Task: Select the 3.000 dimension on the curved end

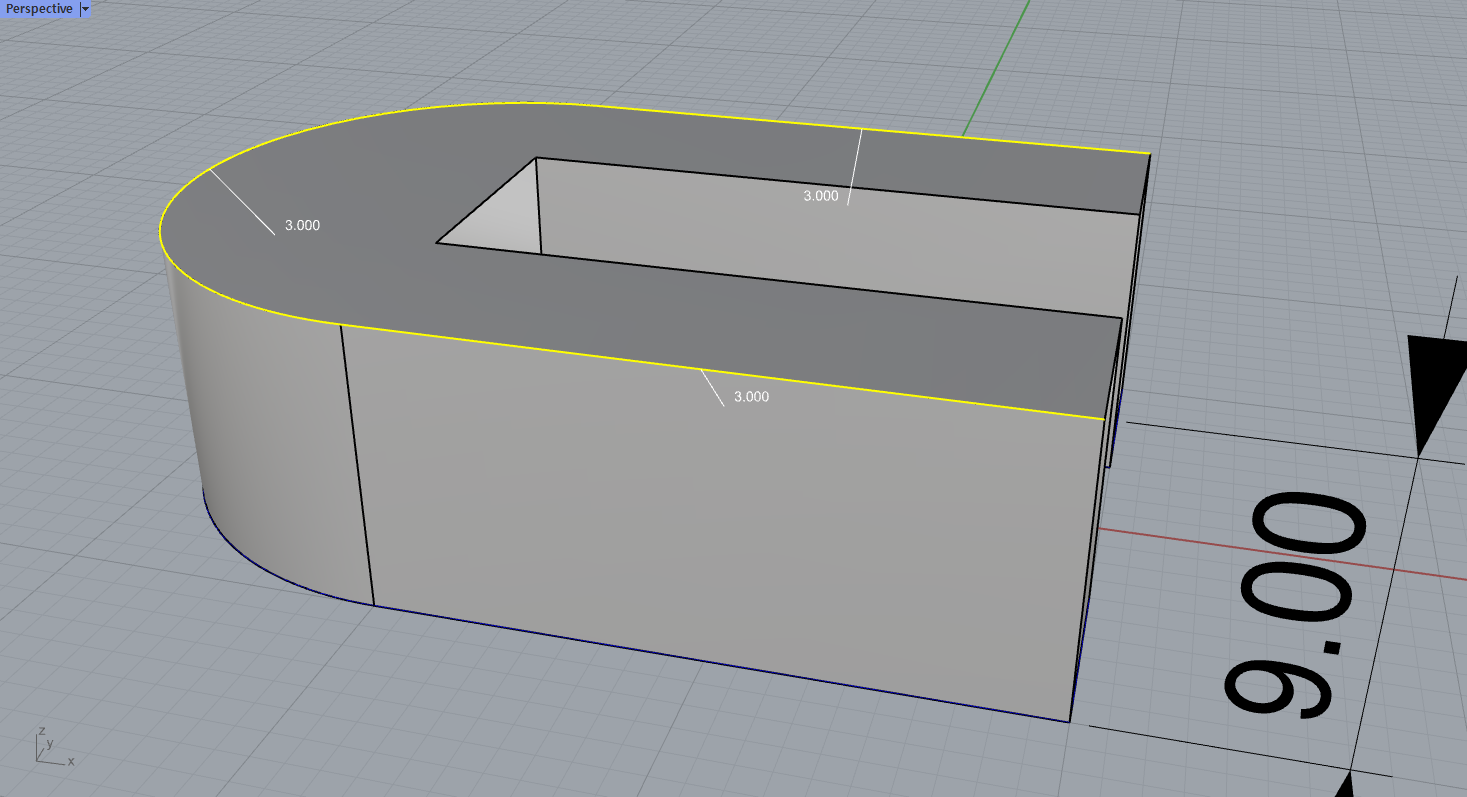Action: coord(302,225)
